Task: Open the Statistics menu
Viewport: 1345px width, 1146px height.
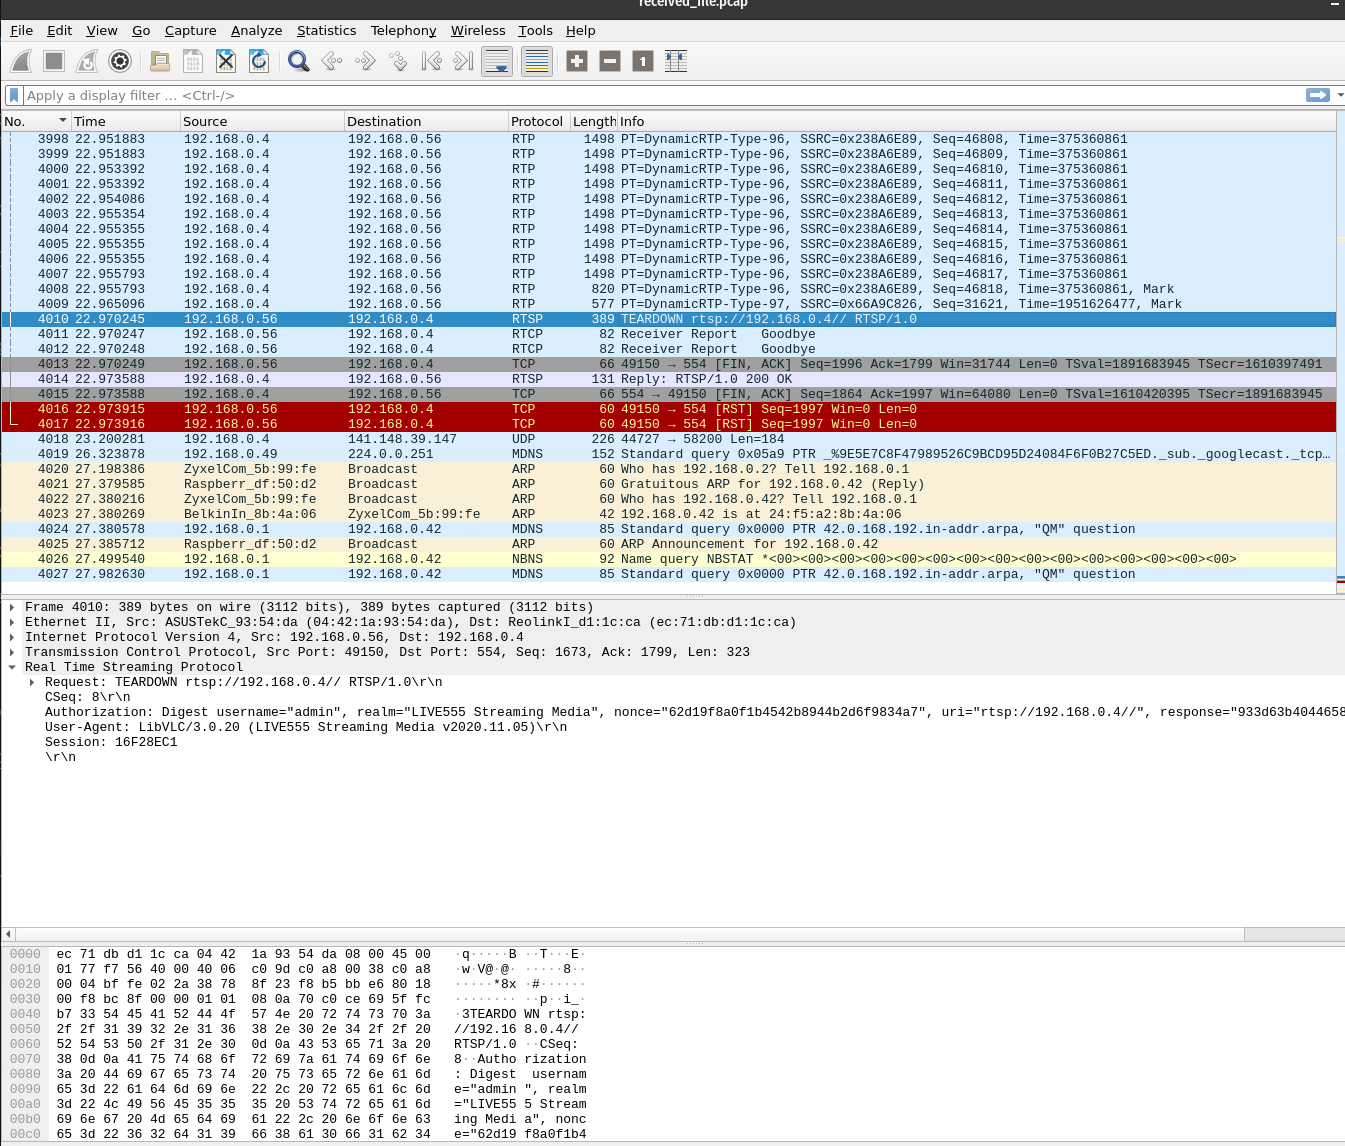Action: tap(326, 30)
